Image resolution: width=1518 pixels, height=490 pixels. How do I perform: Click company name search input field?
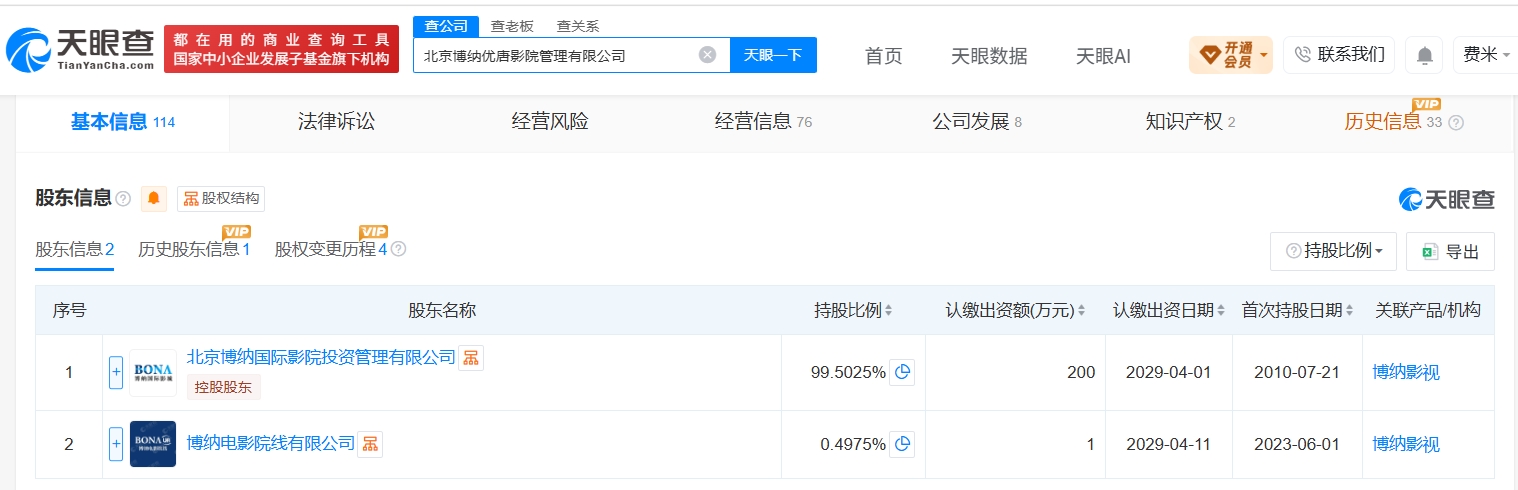pos(555,55)
